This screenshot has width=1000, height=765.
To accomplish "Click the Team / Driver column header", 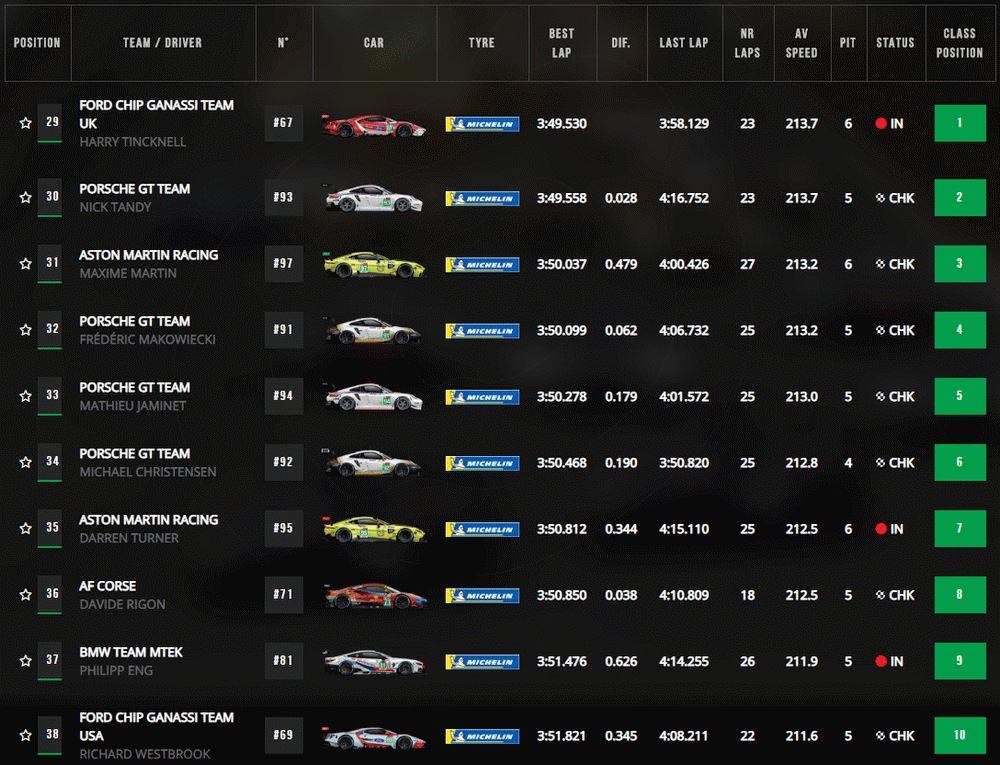I will (x=162, y=43).
